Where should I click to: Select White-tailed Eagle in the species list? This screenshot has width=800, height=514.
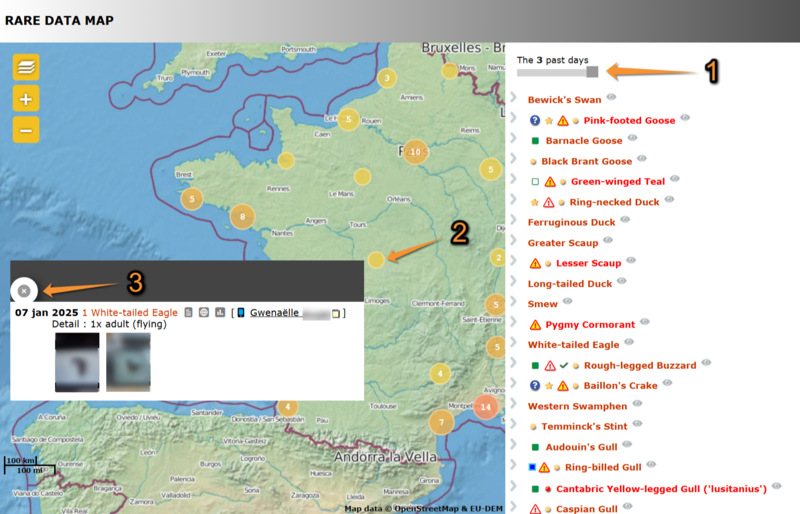pos(573,345)
